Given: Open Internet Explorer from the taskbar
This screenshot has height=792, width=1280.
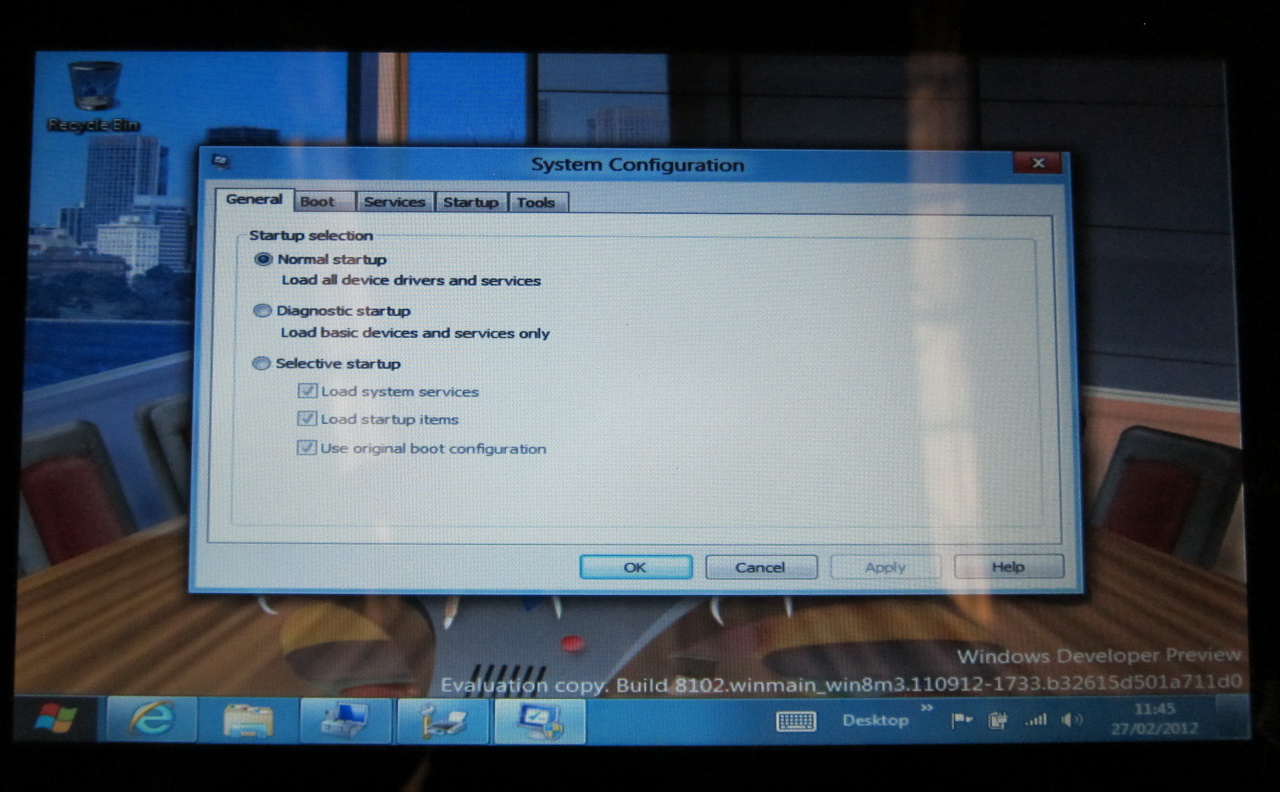Looking at the screenshot, I should pyautogui.click(x=151, y=720).
